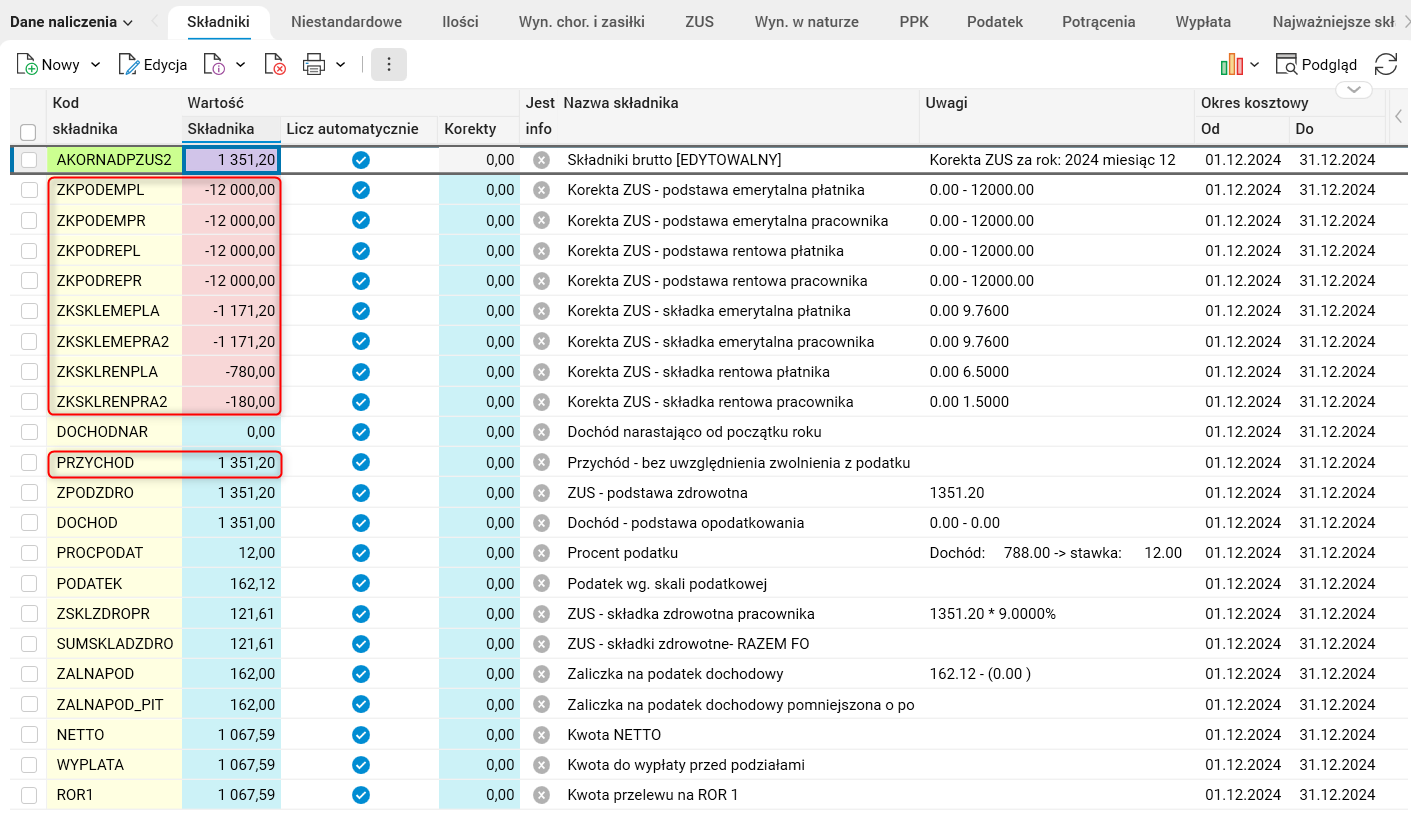Select the AKORNADPZUS2 value cell 1 351,20
Screen dimensions: 1411x818
point(231,160)
